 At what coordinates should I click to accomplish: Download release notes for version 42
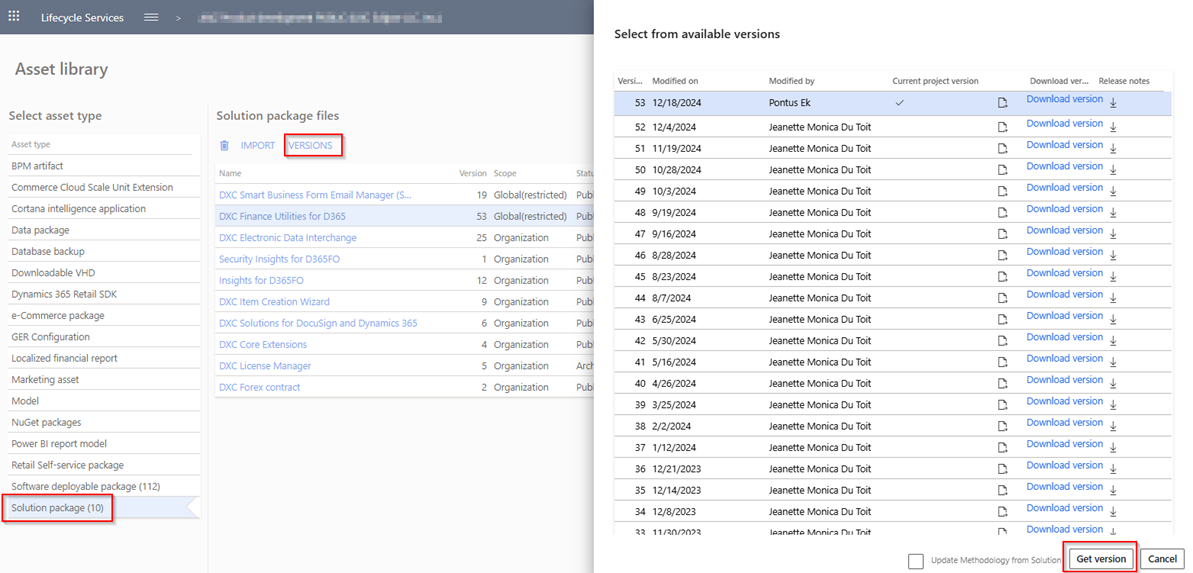coord(1113,341)
